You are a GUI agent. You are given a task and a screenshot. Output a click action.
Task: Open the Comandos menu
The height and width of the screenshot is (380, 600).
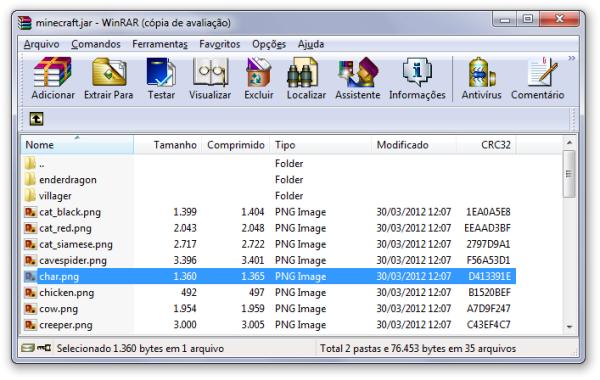click(96, 44)
